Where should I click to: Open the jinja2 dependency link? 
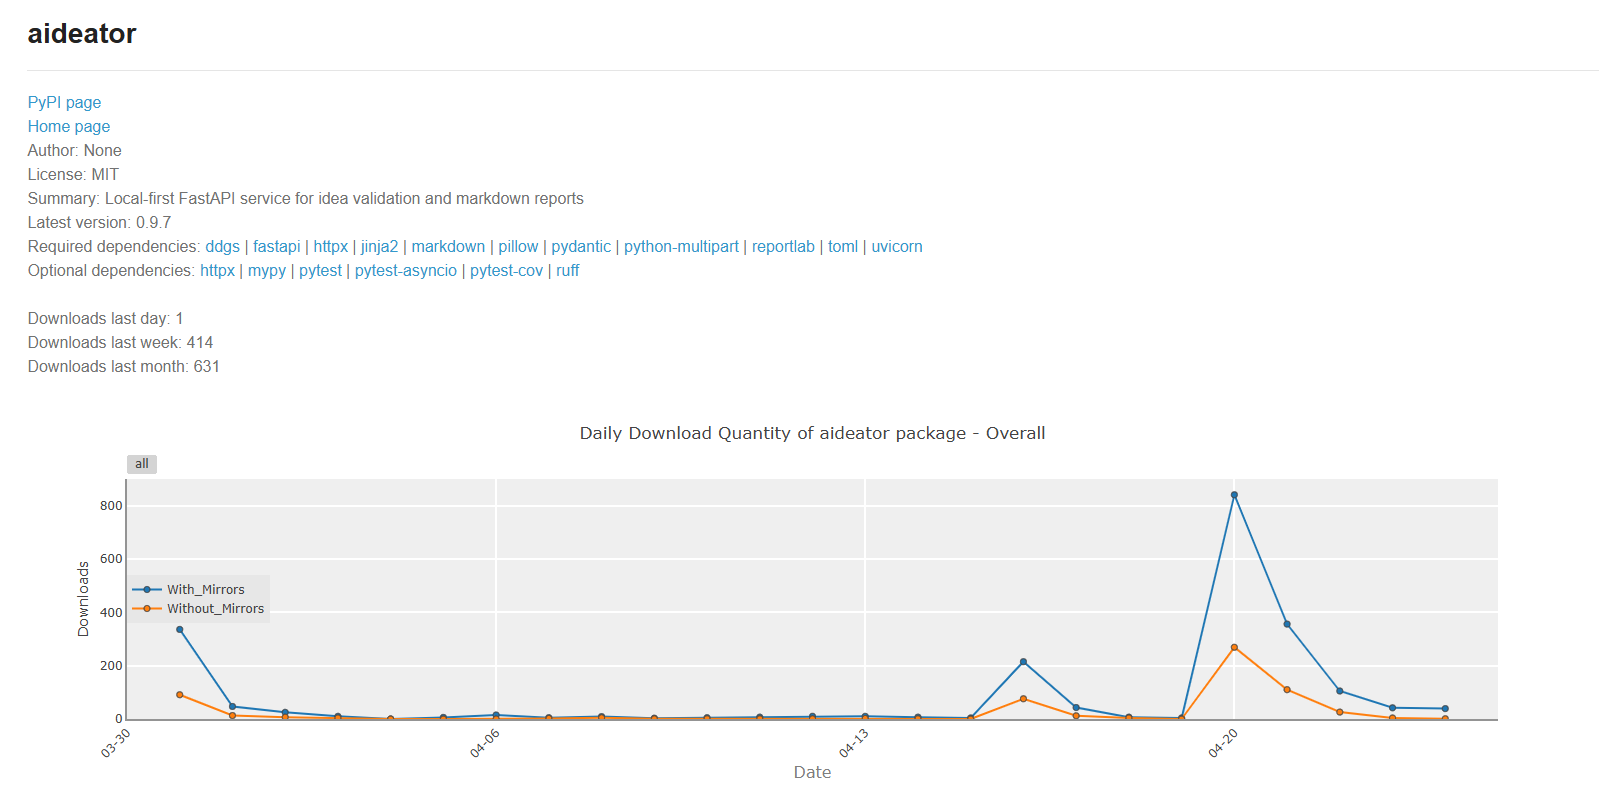click(x=379, y=246)
